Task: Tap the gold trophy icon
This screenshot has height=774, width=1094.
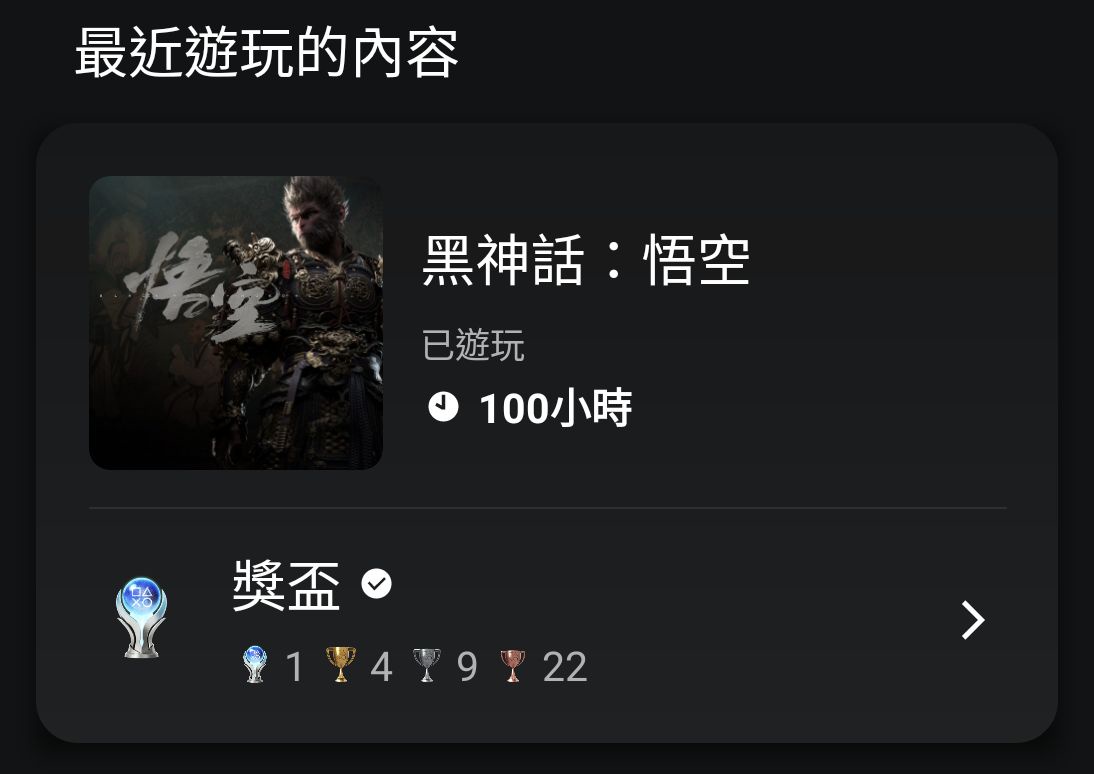Action: pyautogui.click(x=340, y=664)
